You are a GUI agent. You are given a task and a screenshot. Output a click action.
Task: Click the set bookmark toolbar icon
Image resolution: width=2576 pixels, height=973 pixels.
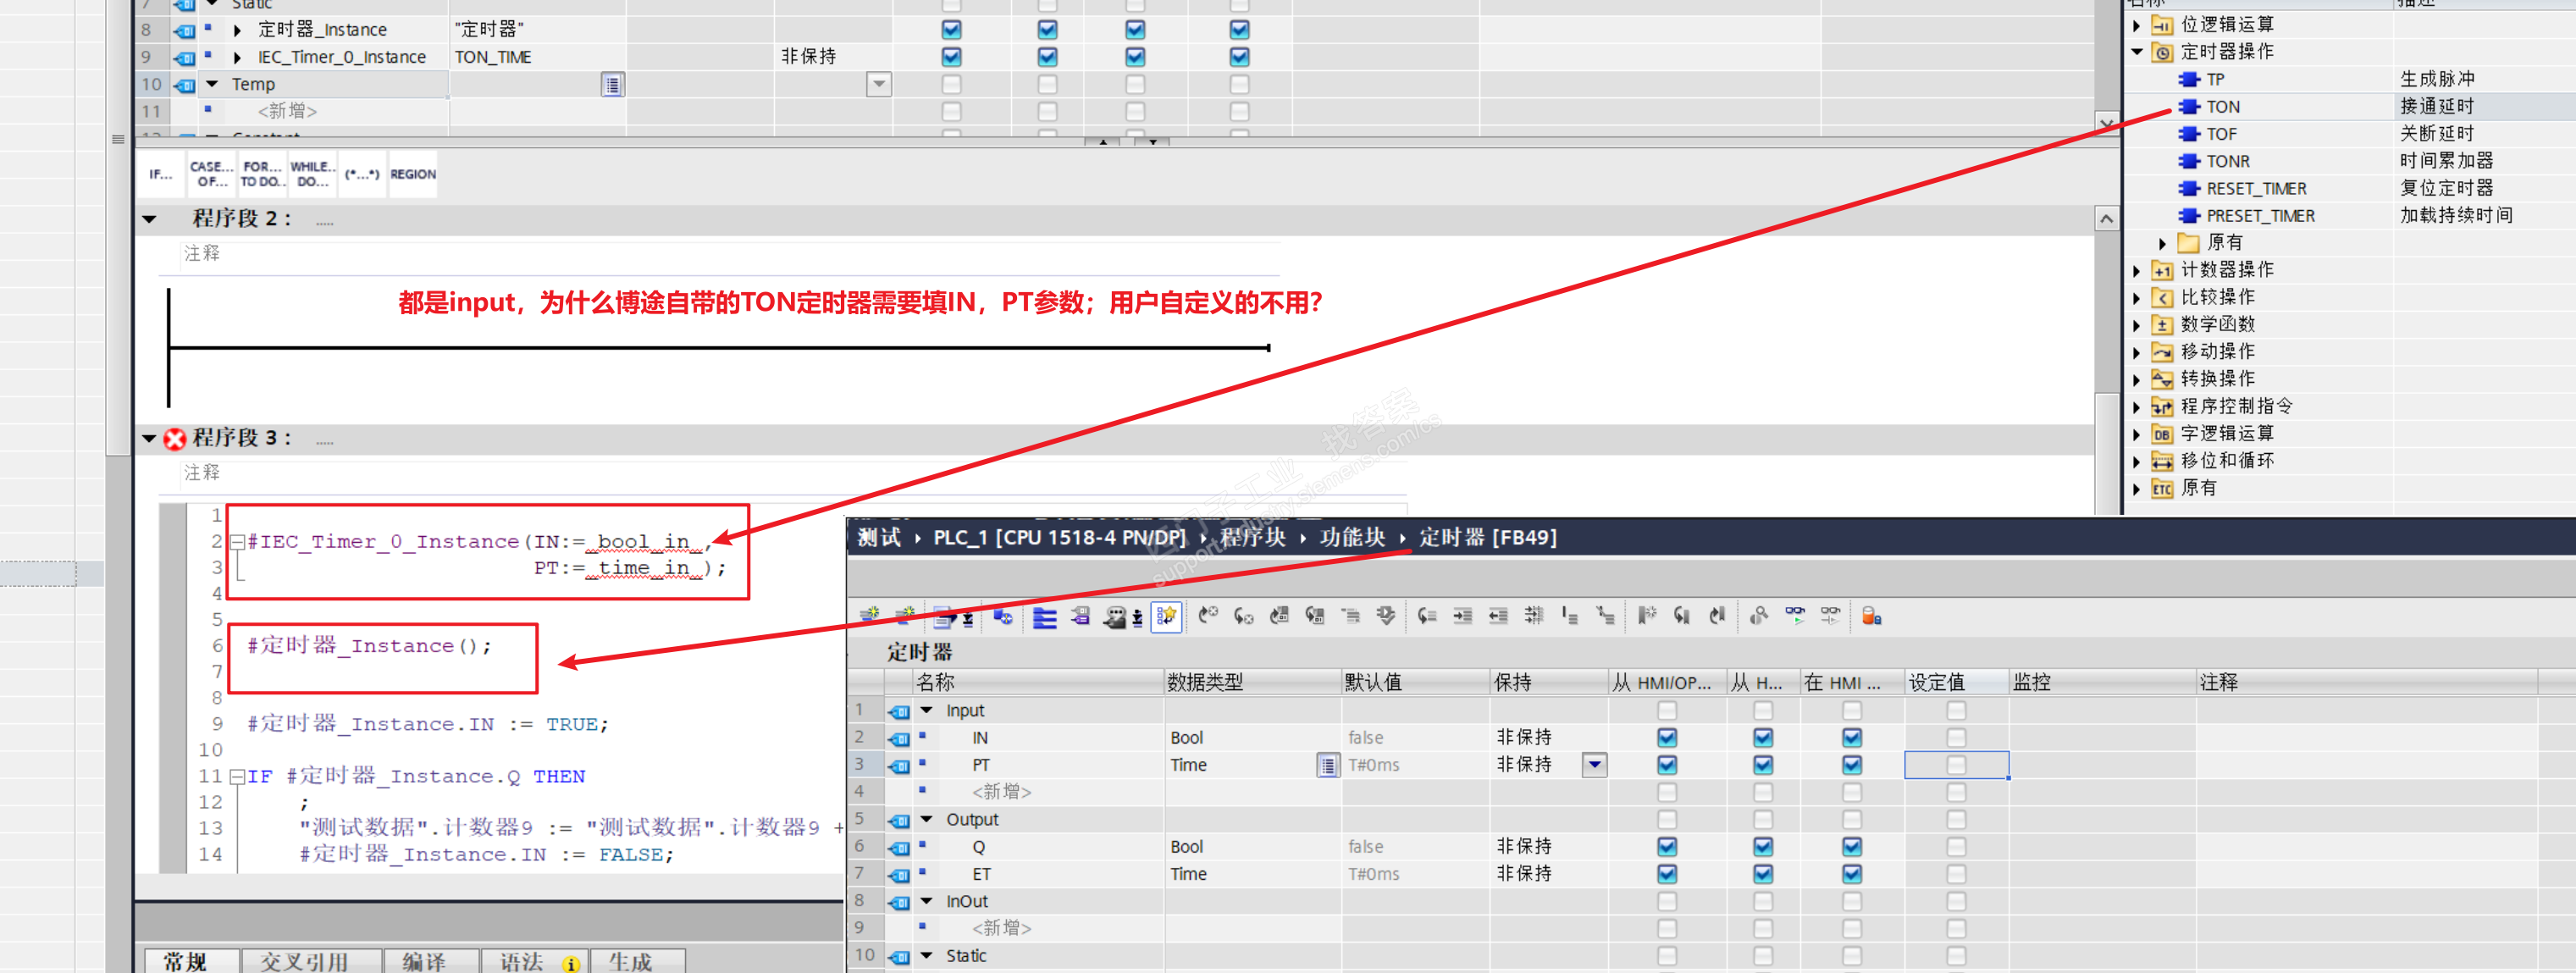(1646, 616)
